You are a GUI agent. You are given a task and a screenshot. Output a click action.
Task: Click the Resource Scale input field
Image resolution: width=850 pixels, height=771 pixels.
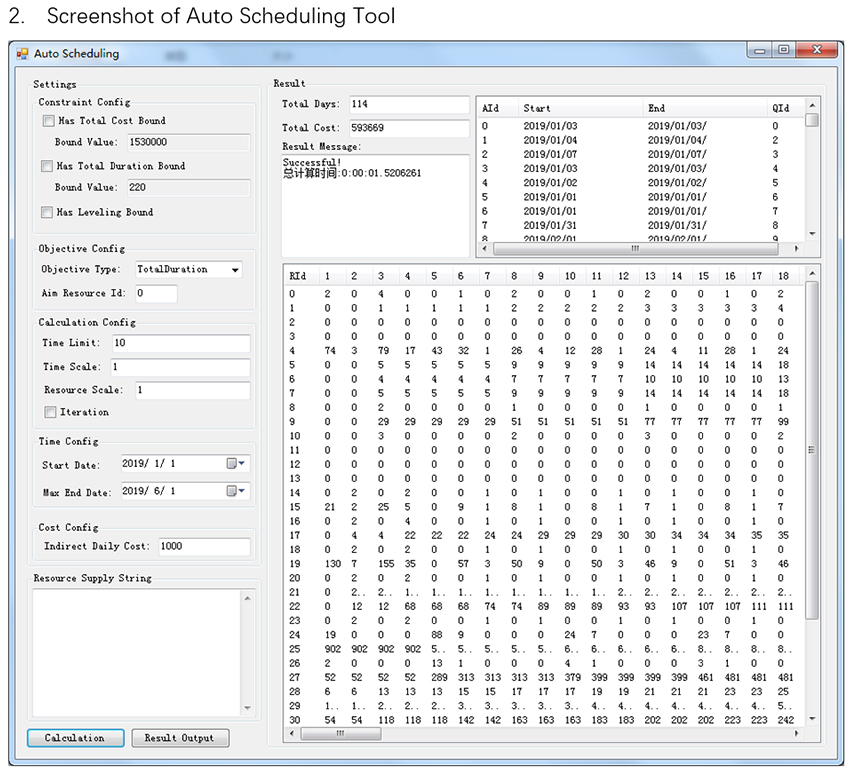pos(191,390)
